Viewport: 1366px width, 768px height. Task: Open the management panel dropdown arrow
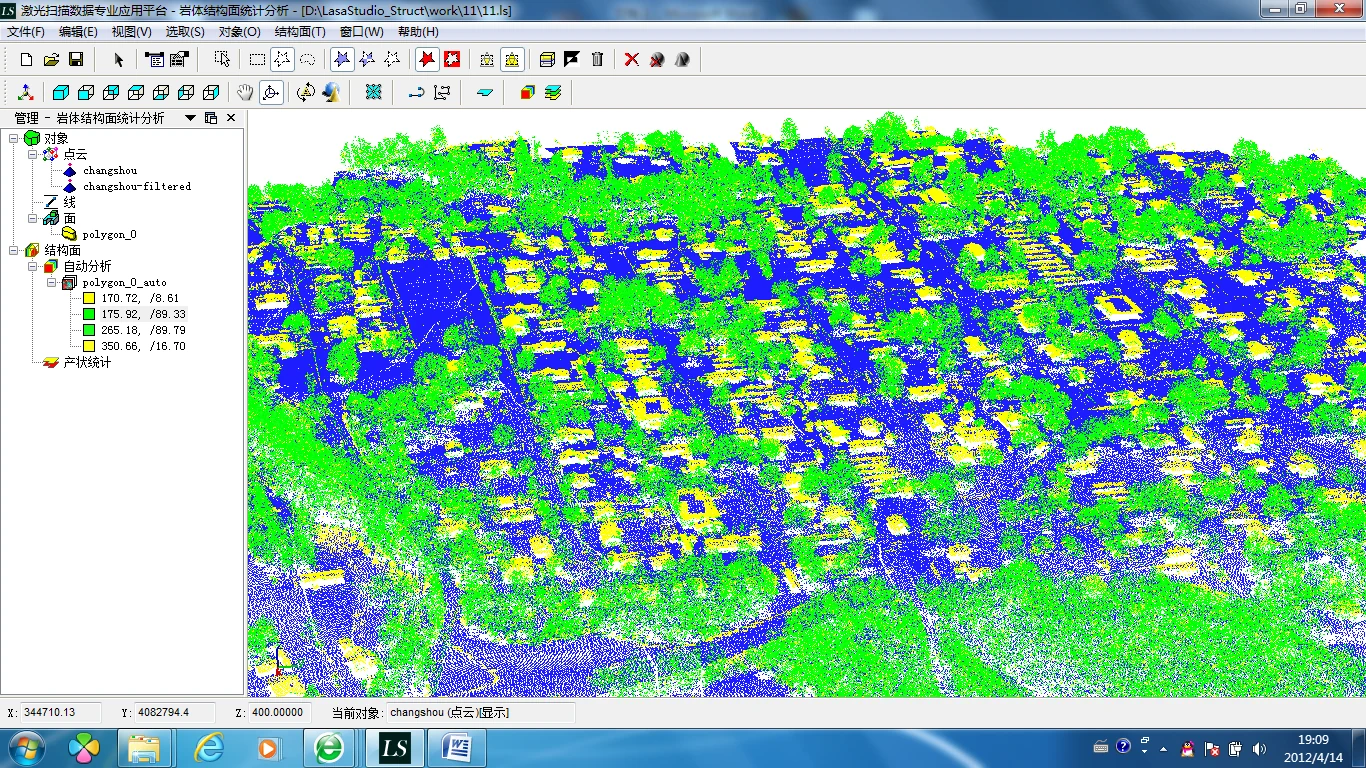coord(190,118)
